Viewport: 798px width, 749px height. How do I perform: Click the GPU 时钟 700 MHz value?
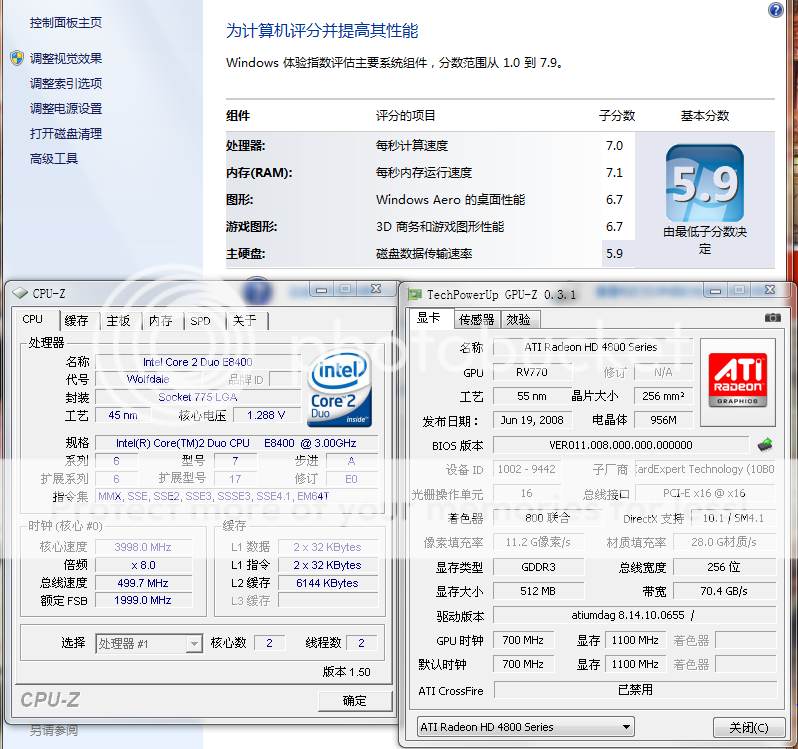coord(523,640)
